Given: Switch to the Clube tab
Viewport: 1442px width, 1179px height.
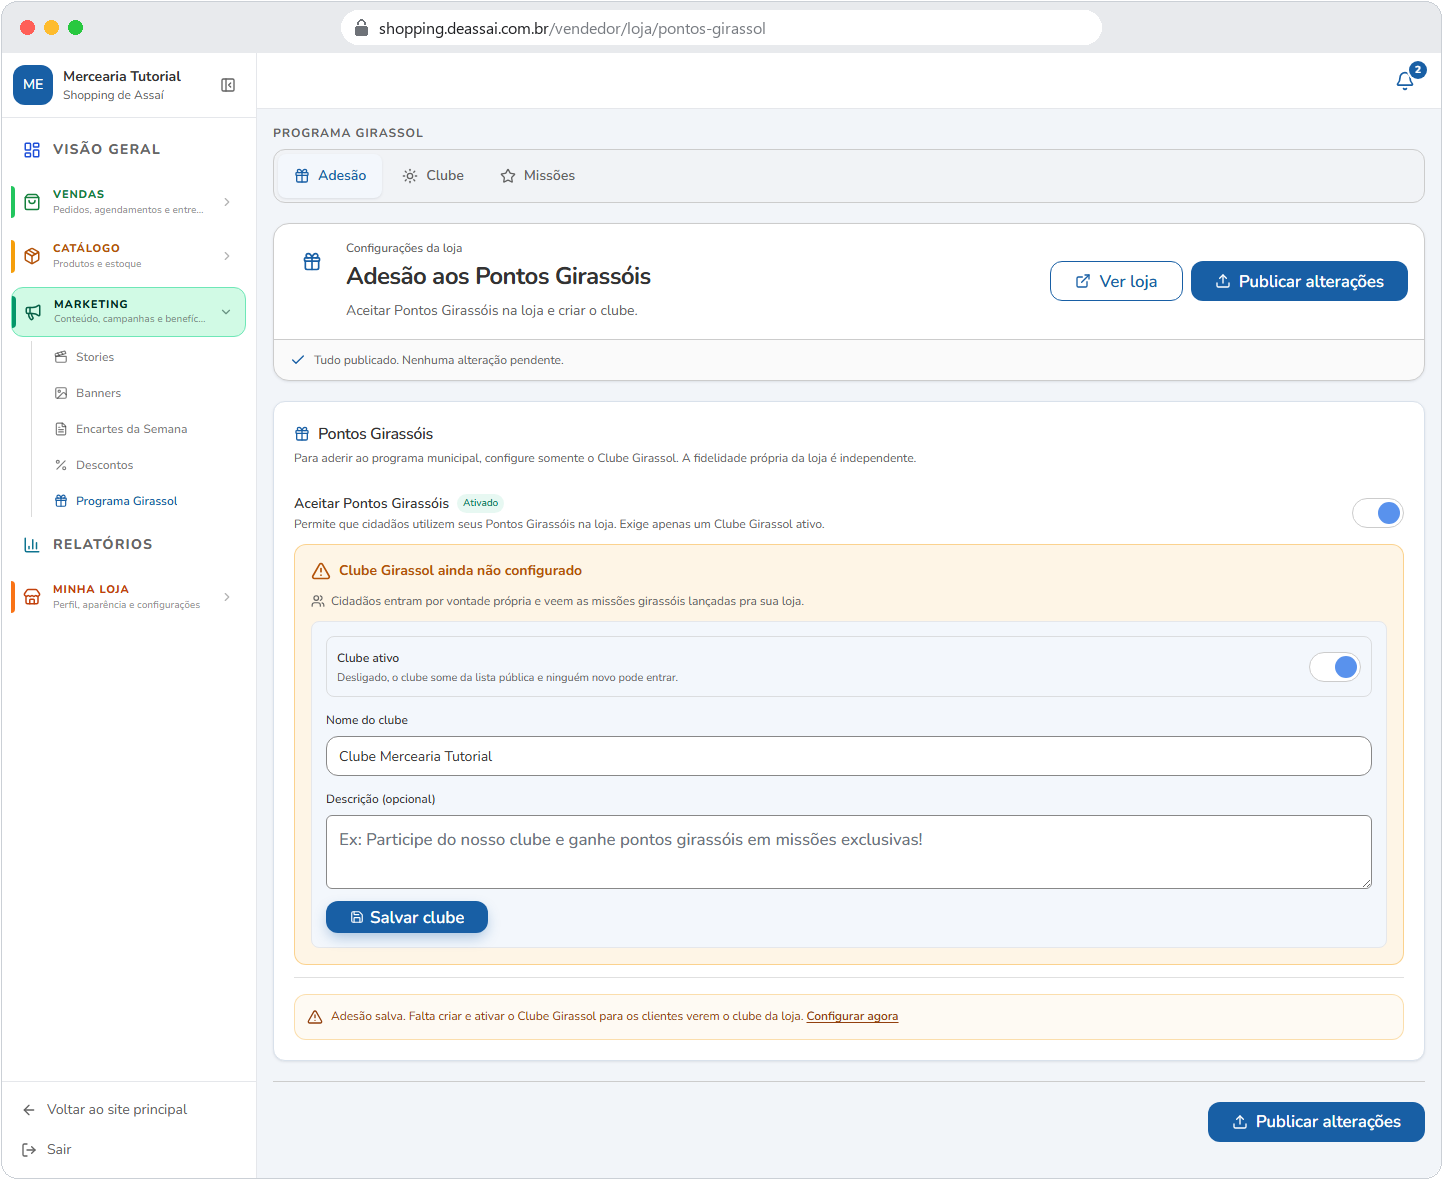Looking at the screenshot, I should (433, 176).
